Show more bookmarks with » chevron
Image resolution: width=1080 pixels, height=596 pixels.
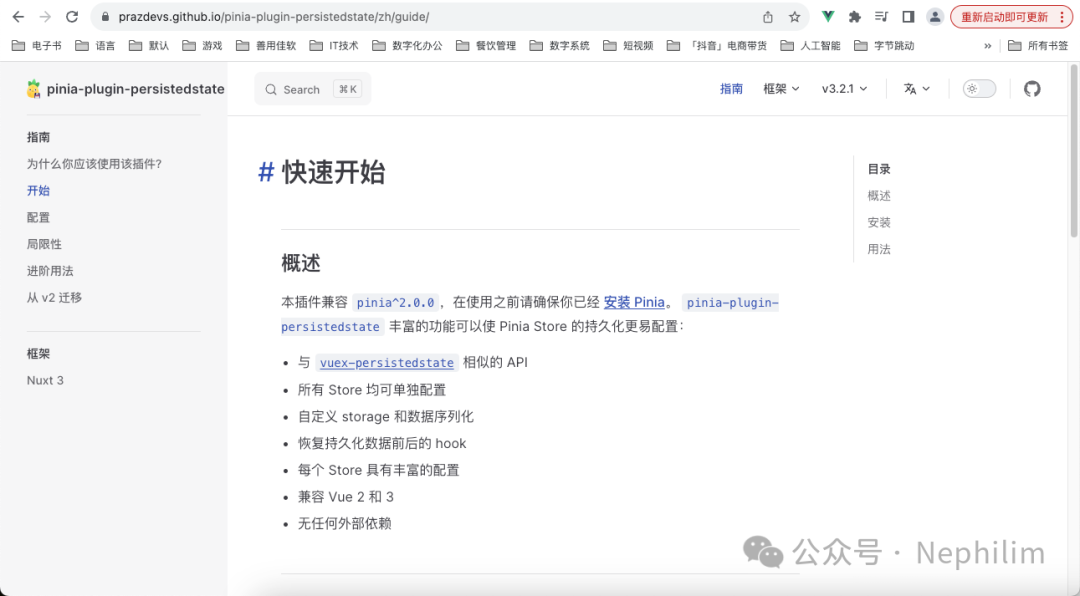pos(988,45)
